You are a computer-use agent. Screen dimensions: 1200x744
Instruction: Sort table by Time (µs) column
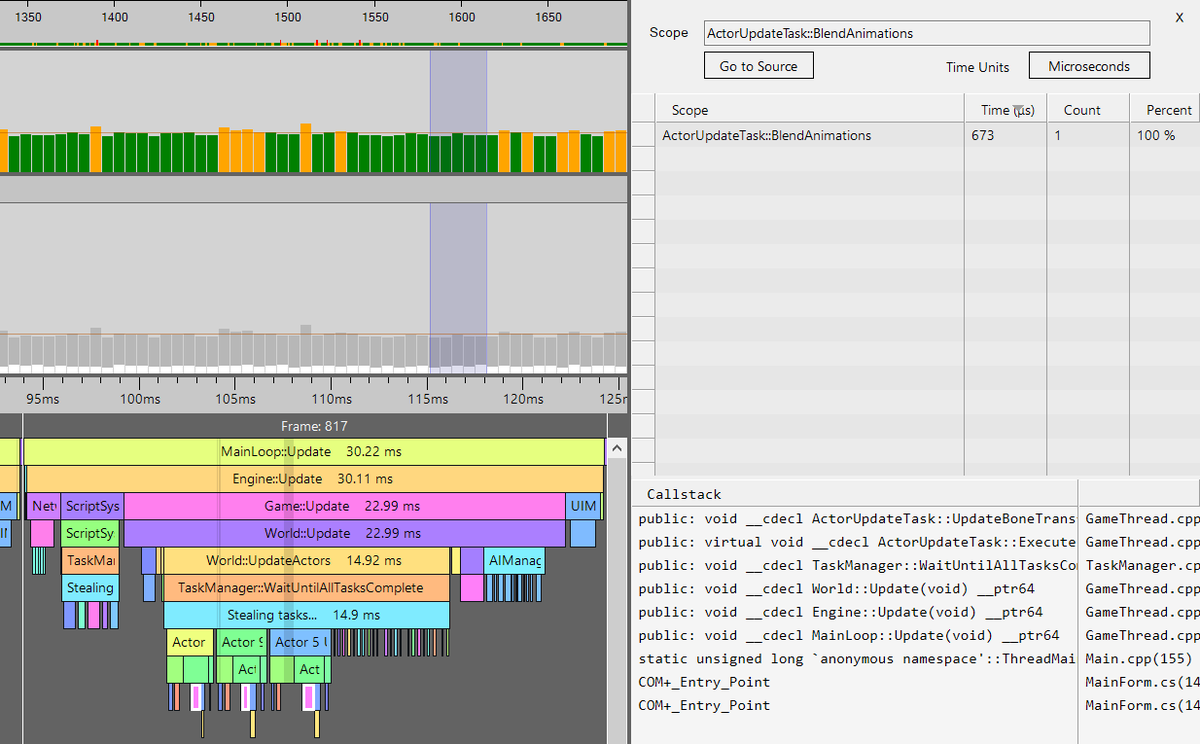click(1005, 110)
